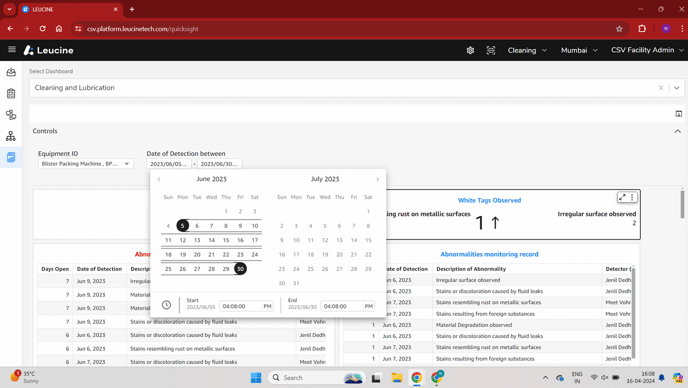Open the Chrome profile avatar
Image resolution: width=688 pixels, height=388 pixels.
tap(666, 29)
